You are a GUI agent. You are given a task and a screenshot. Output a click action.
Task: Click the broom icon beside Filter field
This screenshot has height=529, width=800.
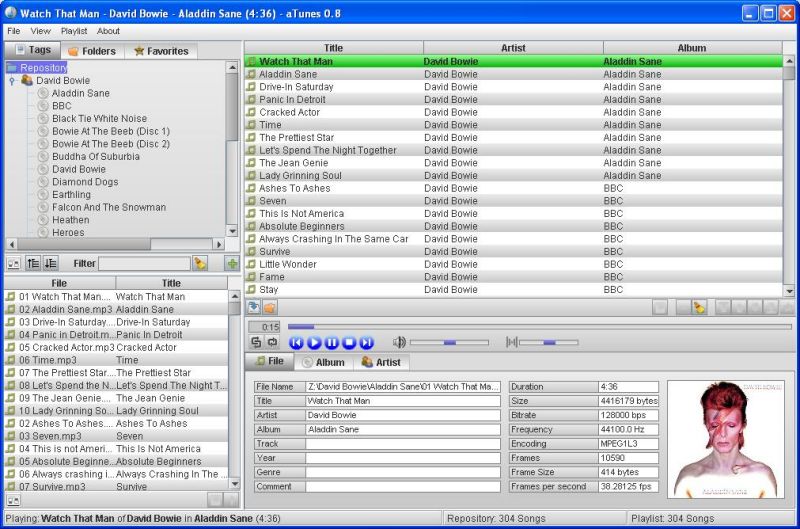click(x=200, y=263)
